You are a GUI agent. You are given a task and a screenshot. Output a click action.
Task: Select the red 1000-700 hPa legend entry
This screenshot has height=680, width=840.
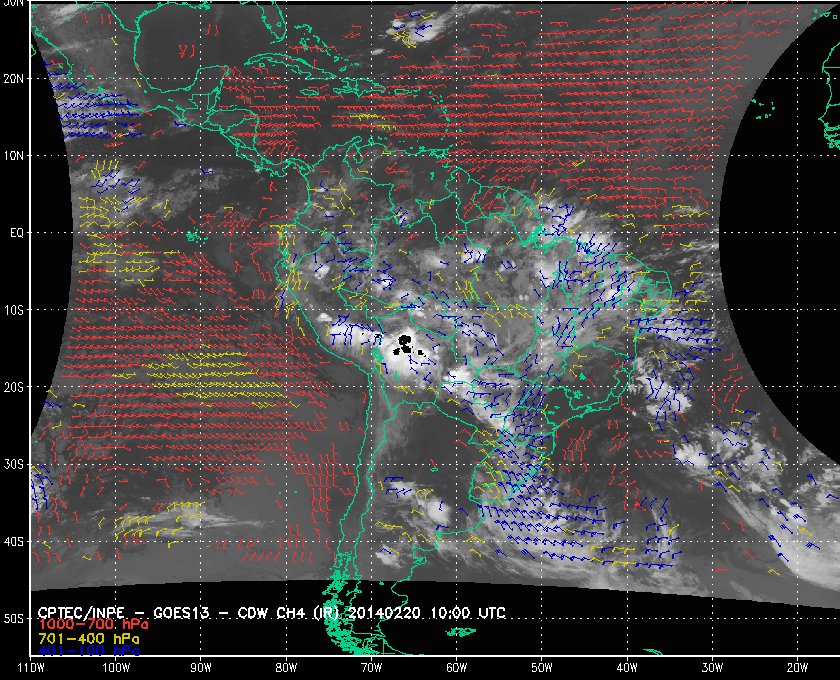pyautogui.click(x=93, y=625)
